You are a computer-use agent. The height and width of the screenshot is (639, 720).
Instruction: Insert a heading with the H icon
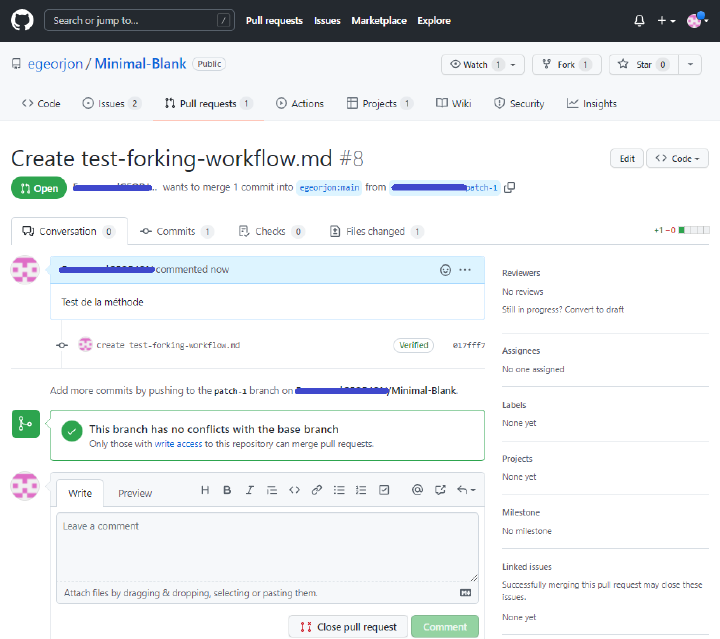coord(205,490)
